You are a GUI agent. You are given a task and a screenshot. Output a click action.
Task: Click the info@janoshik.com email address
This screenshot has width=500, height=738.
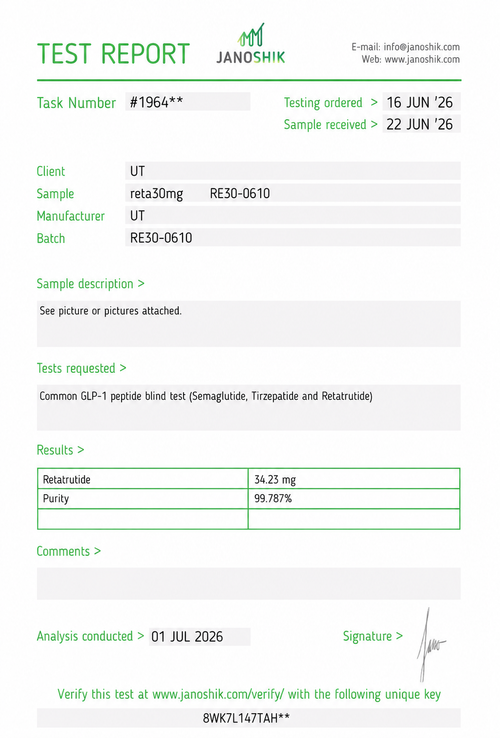tap(421, 47)
